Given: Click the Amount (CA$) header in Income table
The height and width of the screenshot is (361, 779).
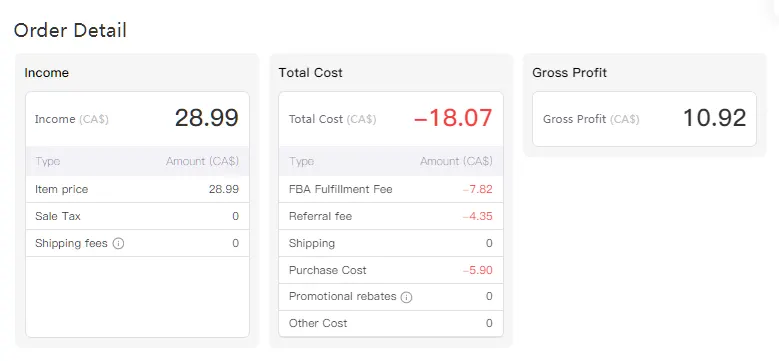Looking at the screenshot, I should [x=202, y=161].
